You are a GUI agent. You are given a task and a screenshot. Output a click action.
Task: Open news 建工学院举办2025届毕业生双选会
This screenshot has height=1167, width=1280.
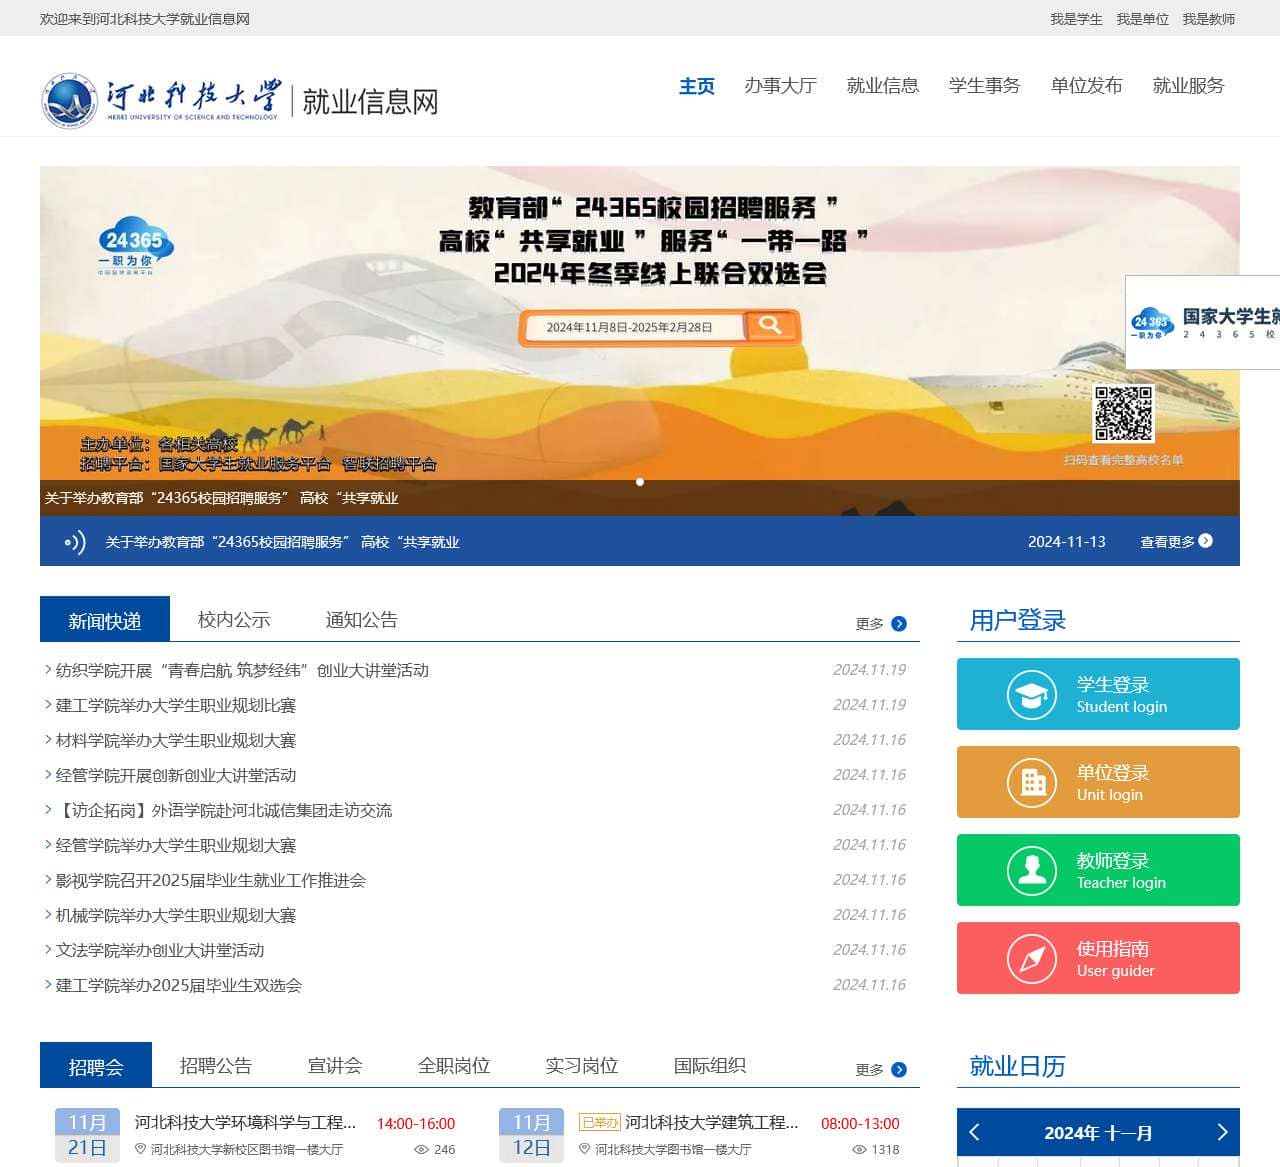pyautogui.click(x=179, y=986)
